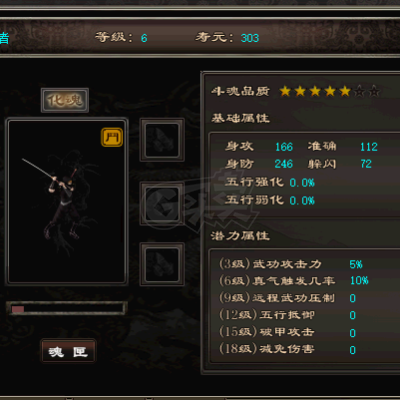
Task: Click the first gold quality star
Action: [285, 91]
